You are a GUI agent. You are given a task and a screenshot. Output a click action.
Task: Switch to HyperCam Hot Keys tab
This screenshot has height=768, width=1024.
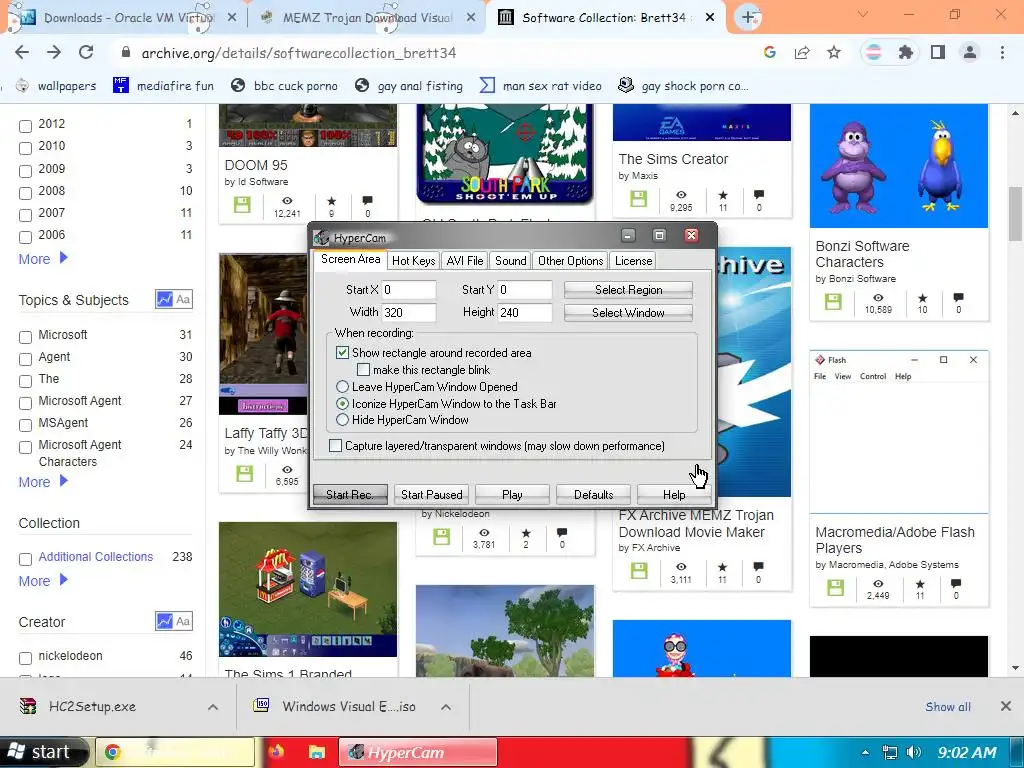coord(413,261)
